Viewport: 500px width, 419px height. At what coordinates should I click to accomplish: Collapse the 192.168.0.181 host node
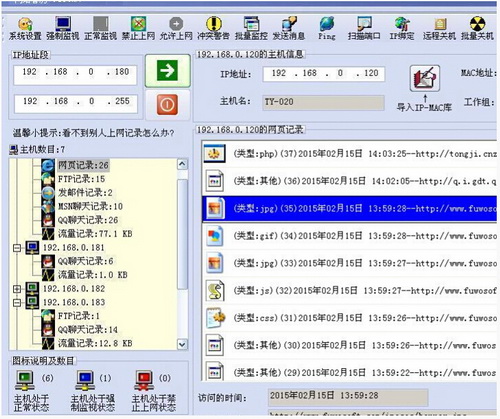(17, 248)
